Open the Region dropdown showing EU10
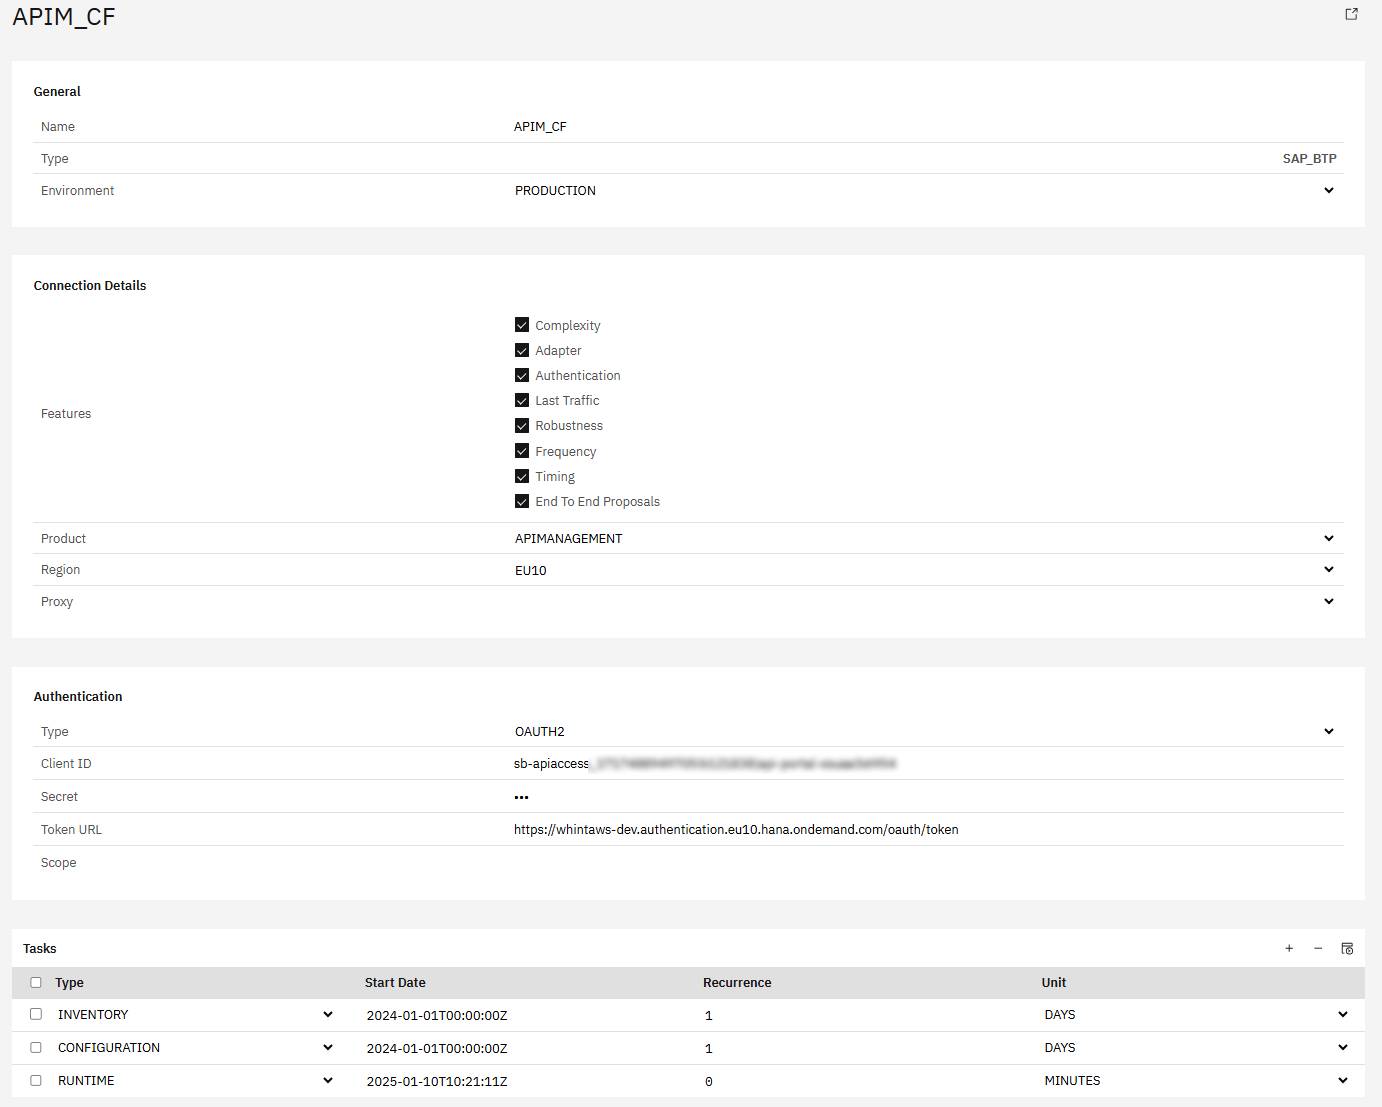1382x1107 pixels. 1329,569
